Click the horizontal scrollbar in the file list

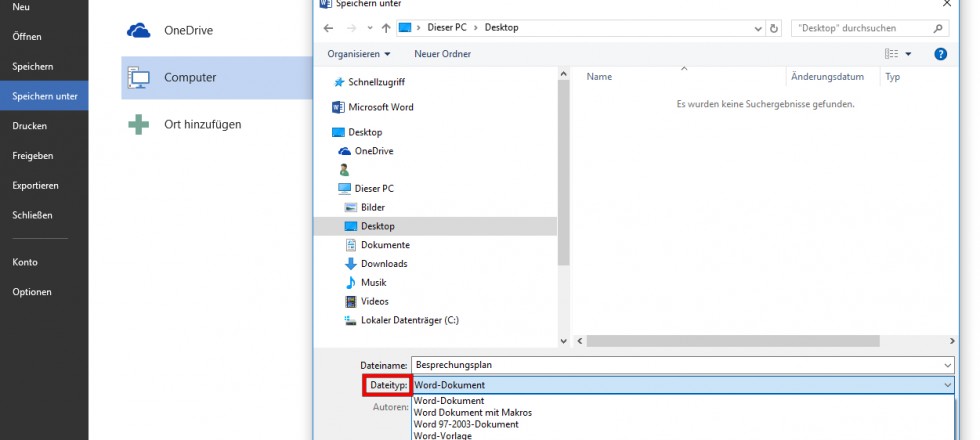coord(732,341)
